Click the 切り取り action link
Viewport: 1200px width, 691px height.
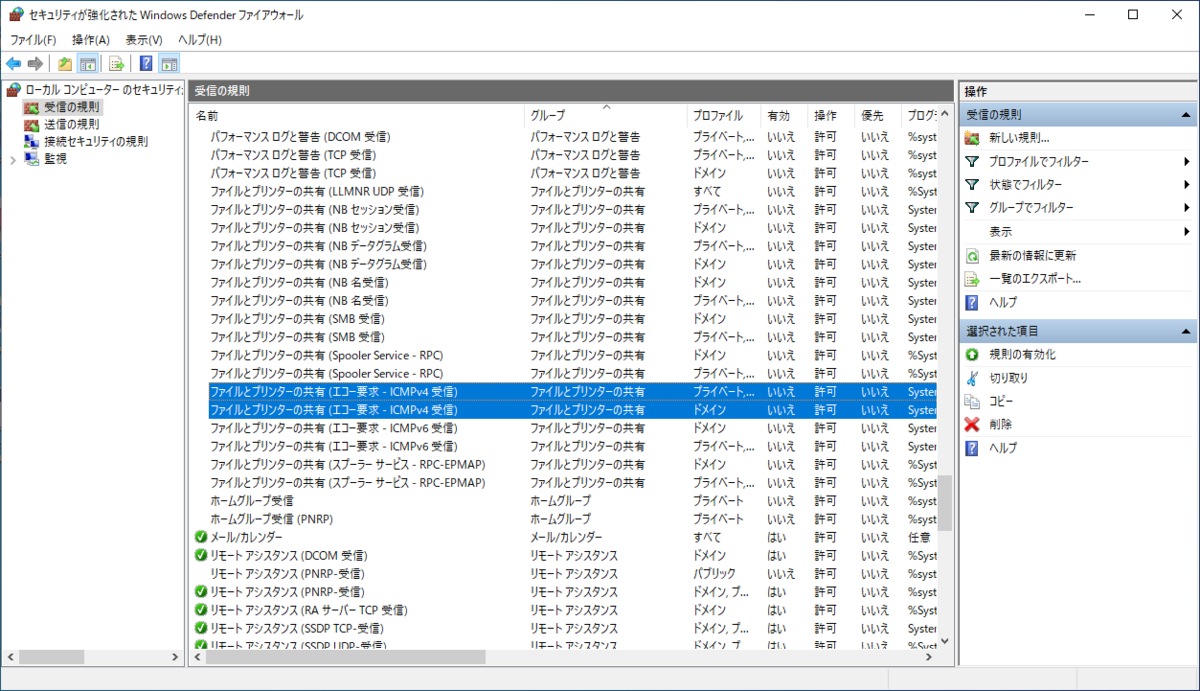[1008, 378]
